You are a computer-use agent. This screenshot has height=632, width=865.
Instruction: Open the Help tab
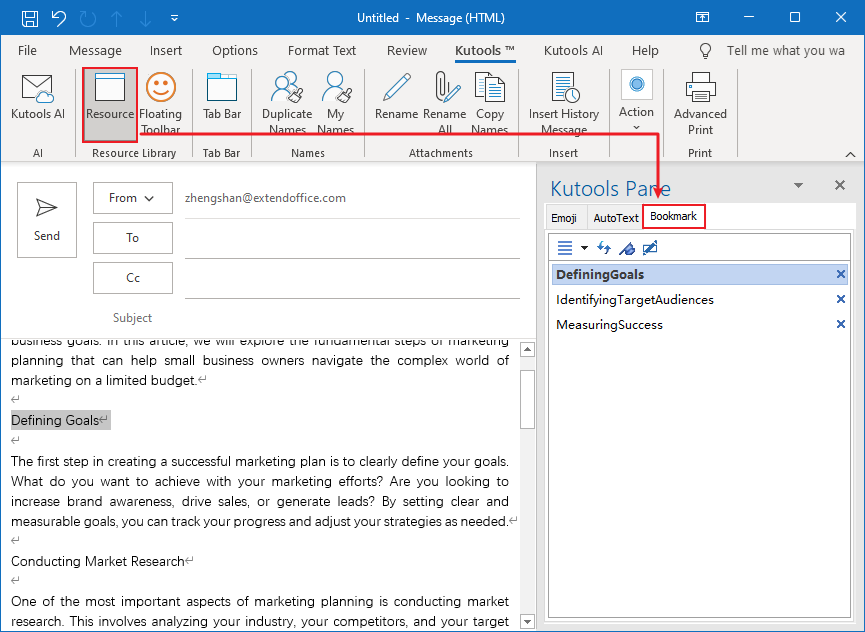click(645, 51)
